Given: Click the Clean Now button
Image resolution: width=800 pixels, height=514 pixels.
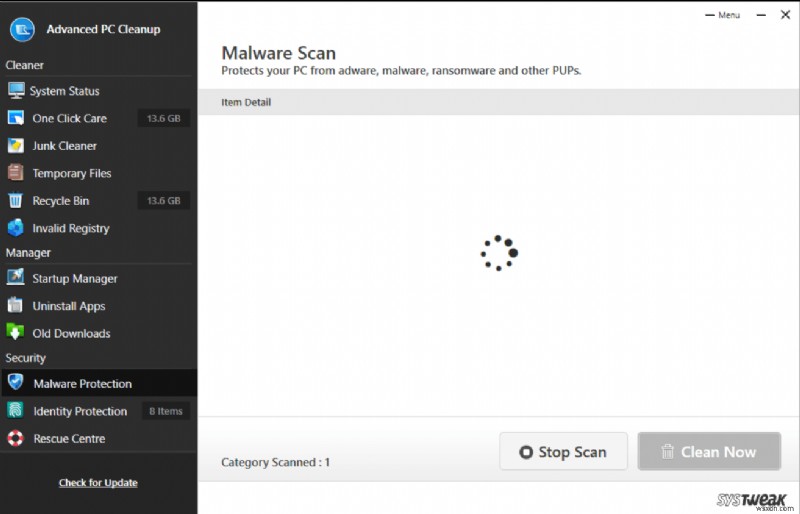Looking at the screenshot, I should tap(710, 452).
